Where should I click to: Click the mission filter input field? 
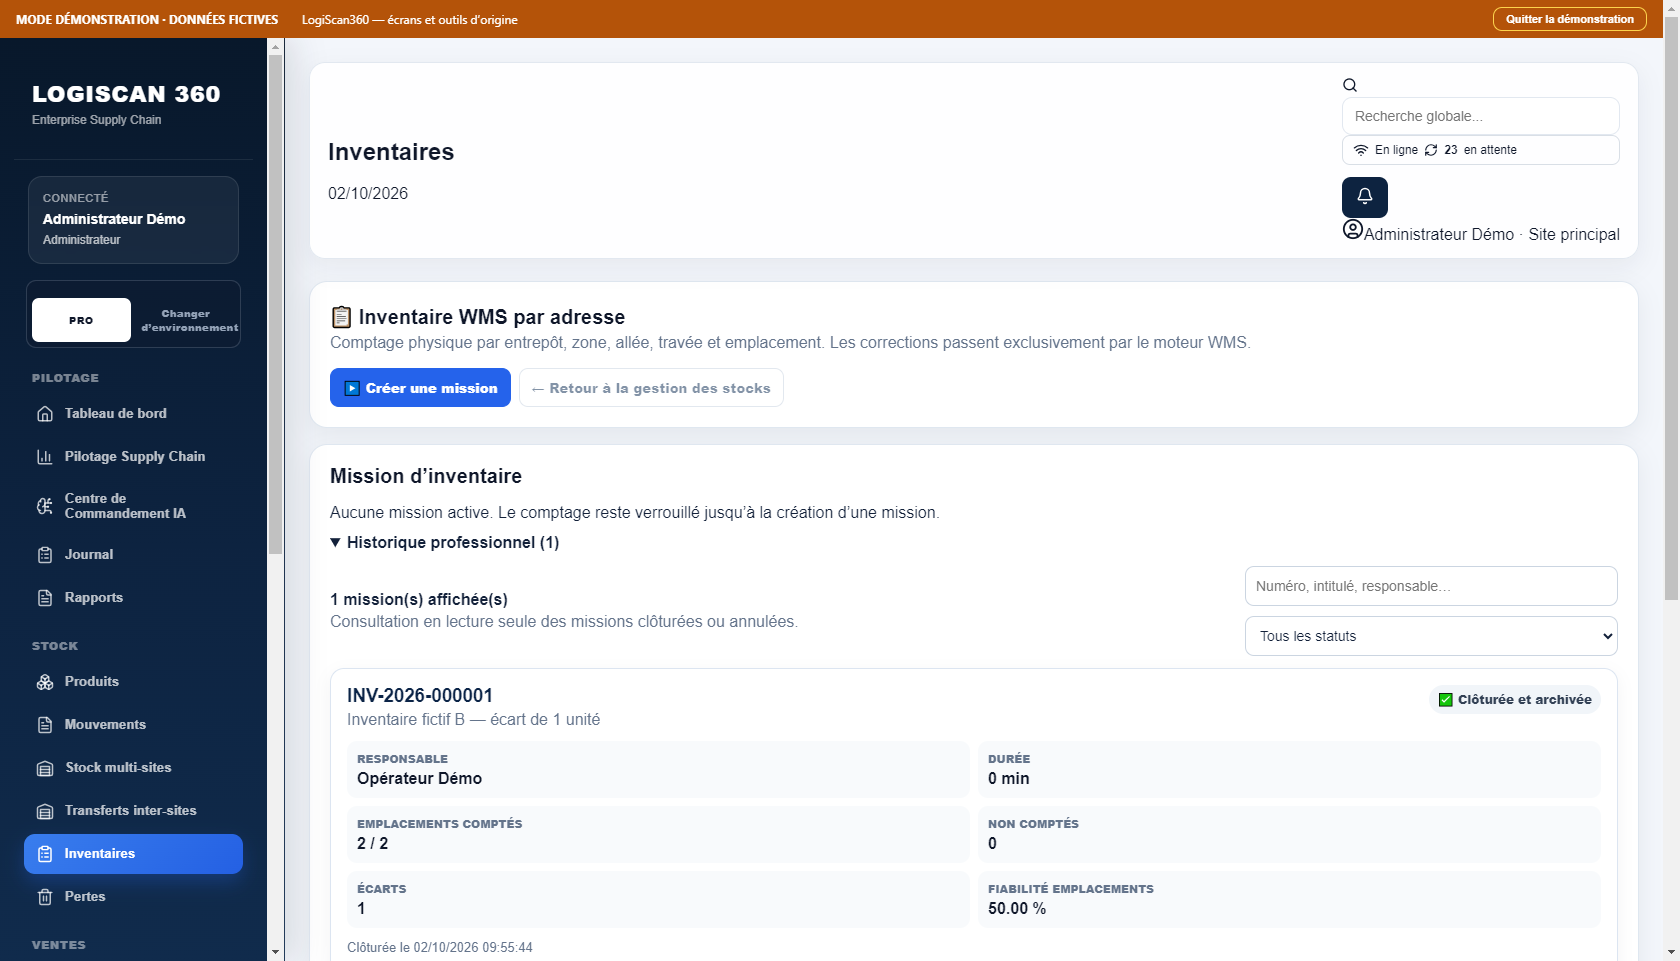click(x=1431, y=586)
